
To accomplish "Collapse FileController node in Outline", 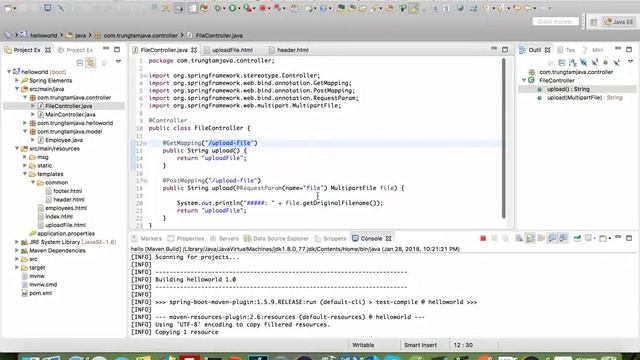I will 524,80.
